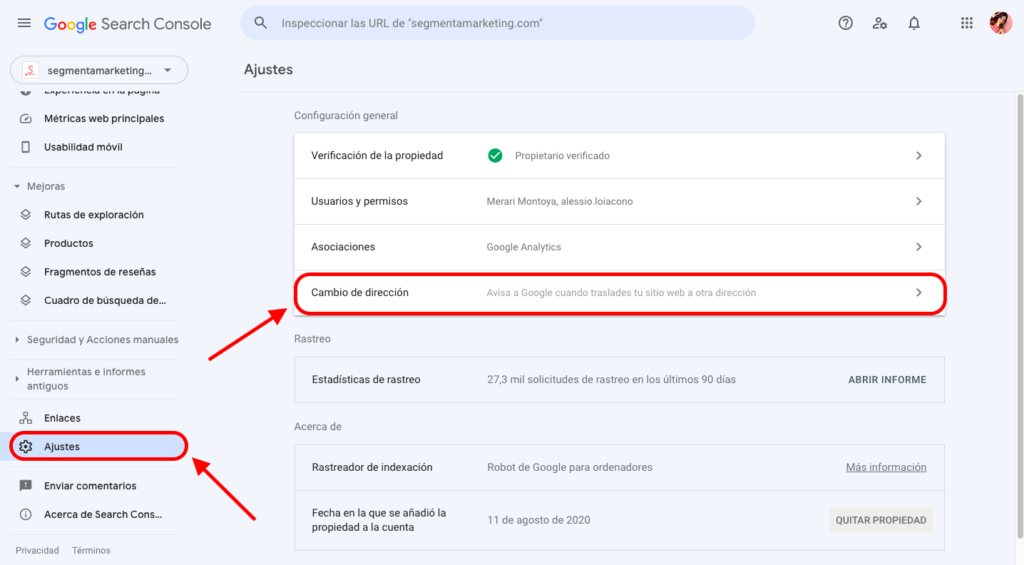Viewport: 1024px width, 565px height.
Task: Click Propietario verificado text
Action: (562, 155)
